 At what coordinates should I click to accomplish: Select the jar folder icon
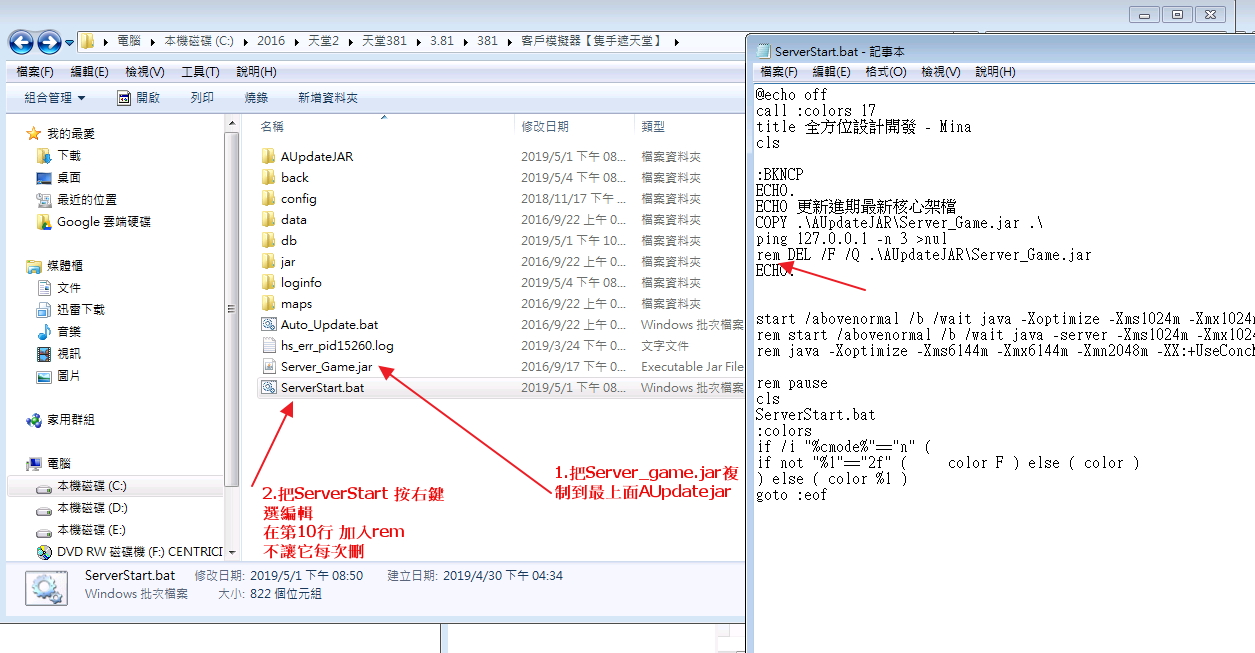(x=268, y=262)
